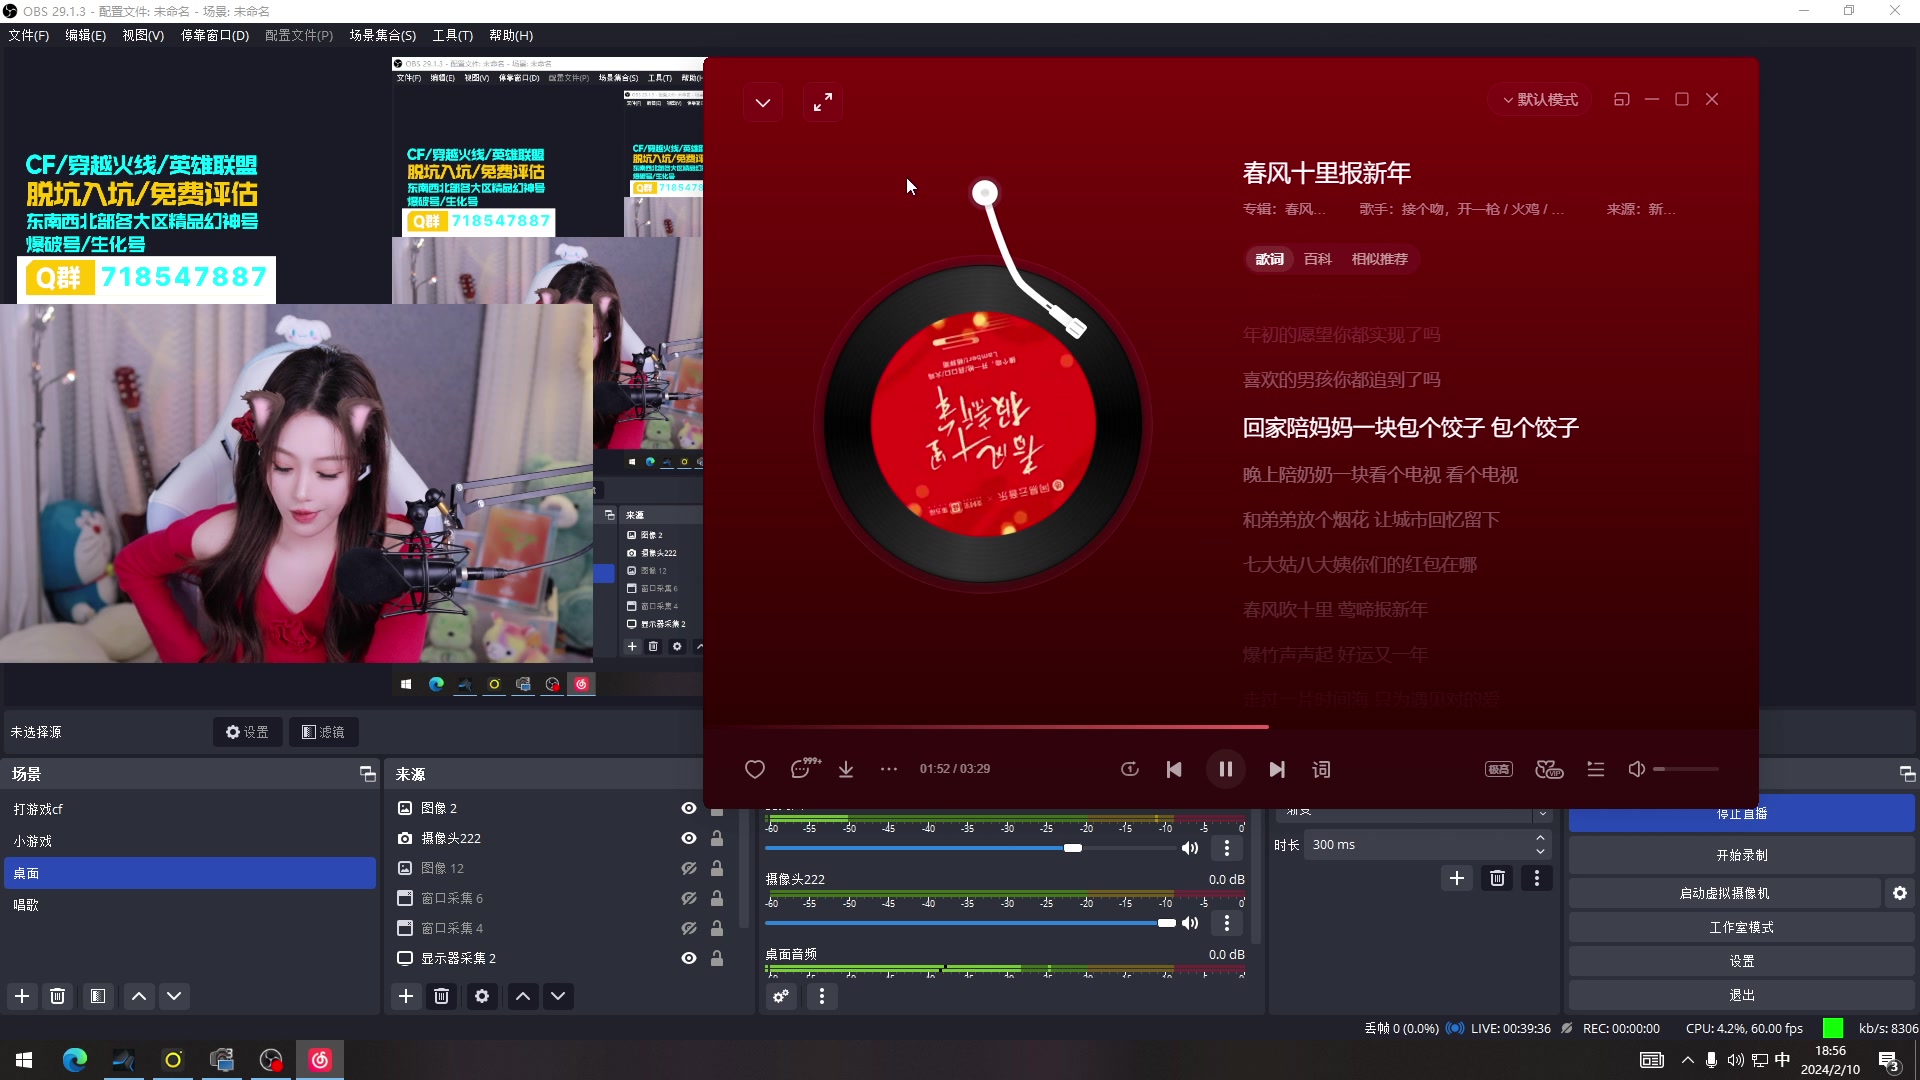1920x1080 pixels.
Task: Hide the 摄像头222 source
Action: [x=689, y=838]
